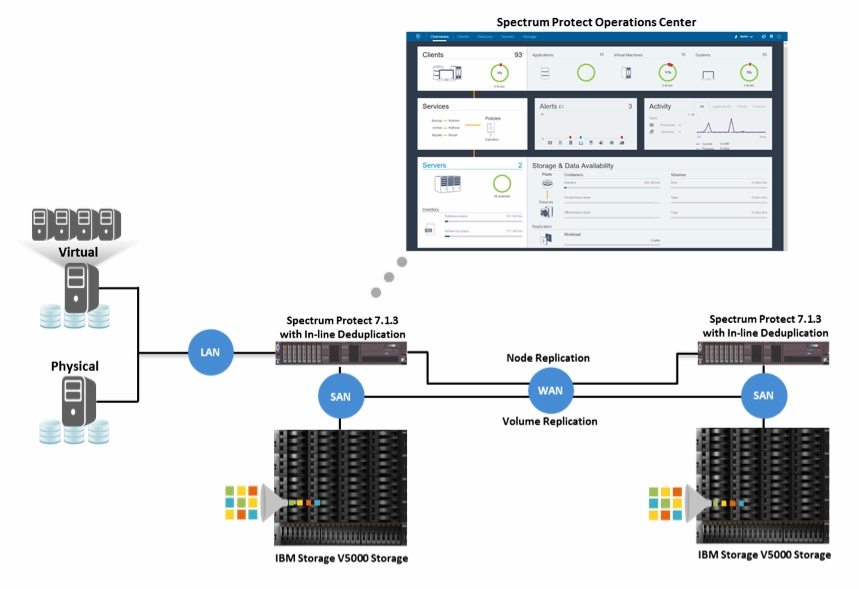This screenshot has width=859, height=589.
Task: Click the four small servers above Virtual
Action: (76, 224)
